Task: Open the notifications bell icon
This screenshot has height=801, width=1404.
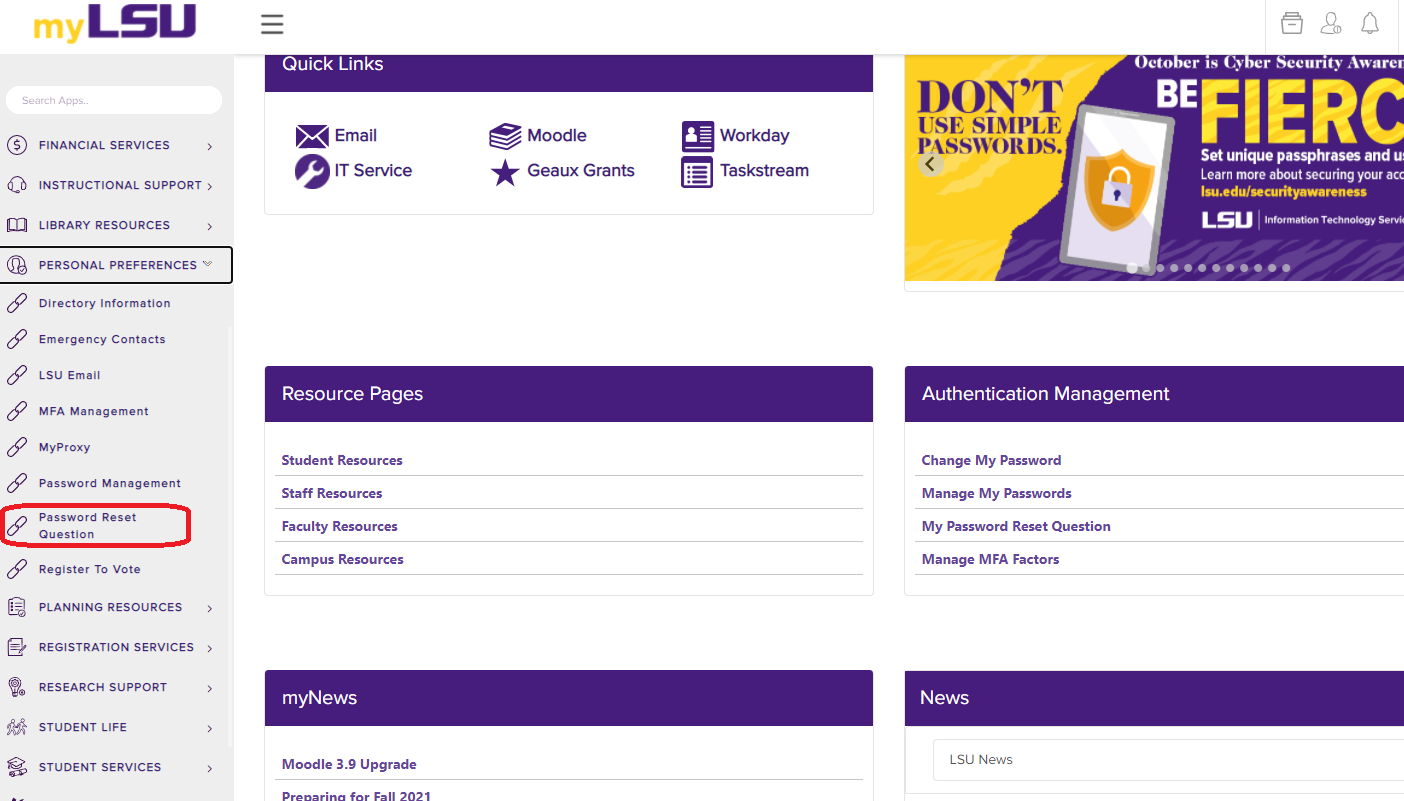Action: [1370, 23]
